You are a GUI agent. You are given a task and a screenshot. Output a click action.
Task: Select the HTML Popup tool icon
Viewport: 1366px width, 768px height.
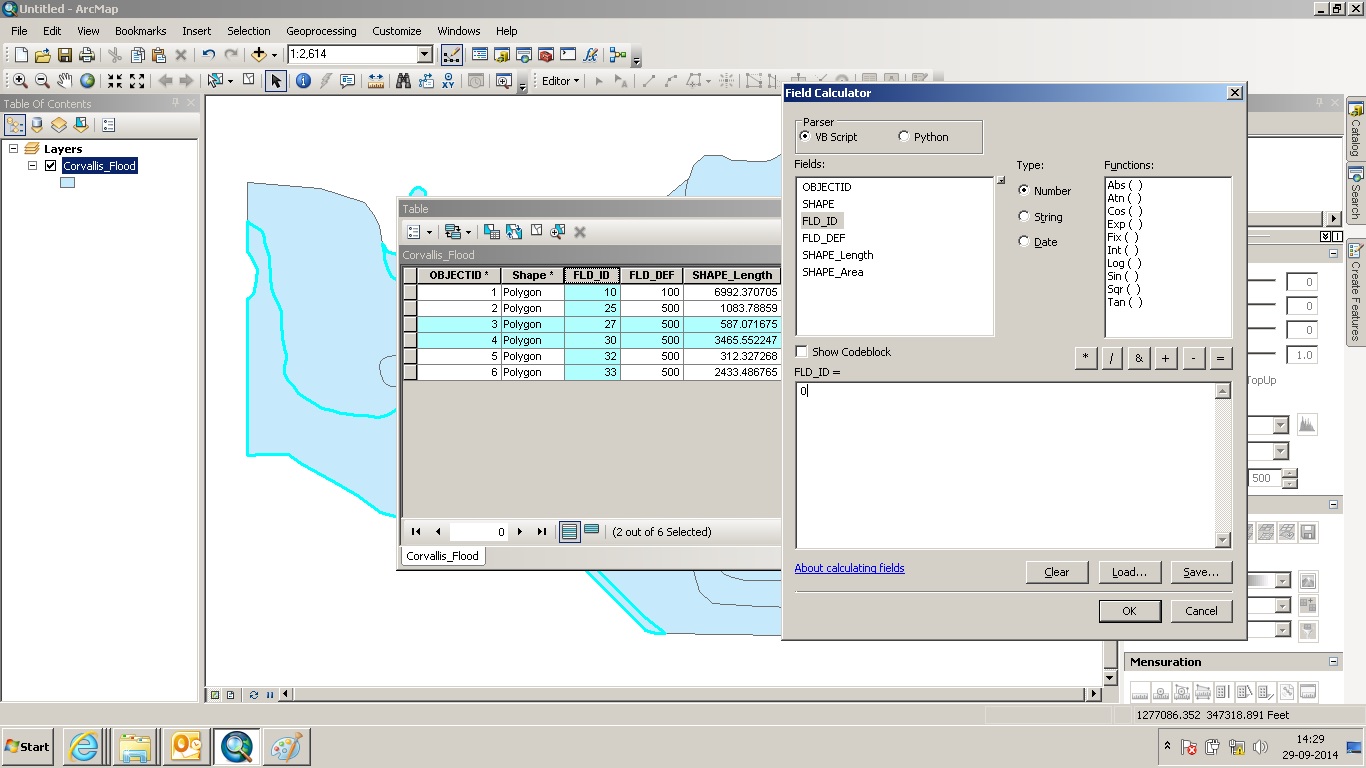point(348,81)
